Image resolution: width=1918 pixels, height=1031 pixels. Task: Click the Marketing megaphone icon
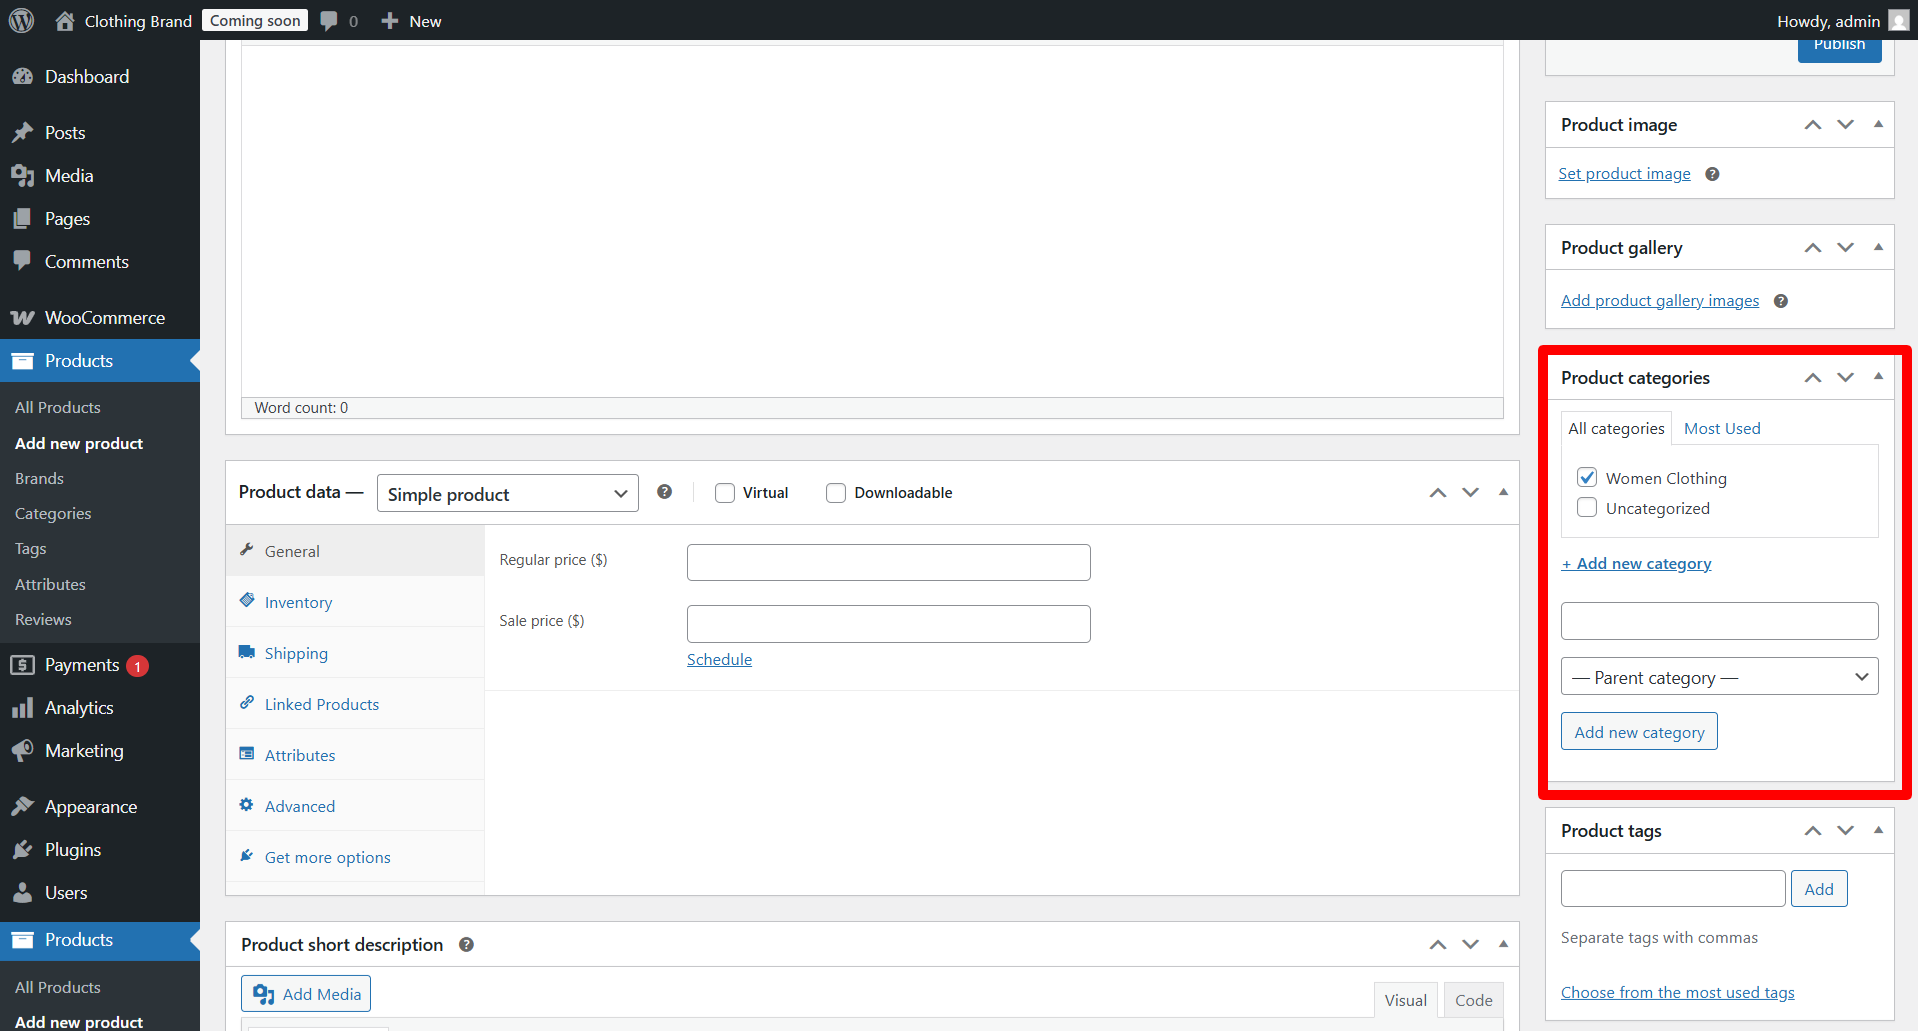click(x=22, y=751)
